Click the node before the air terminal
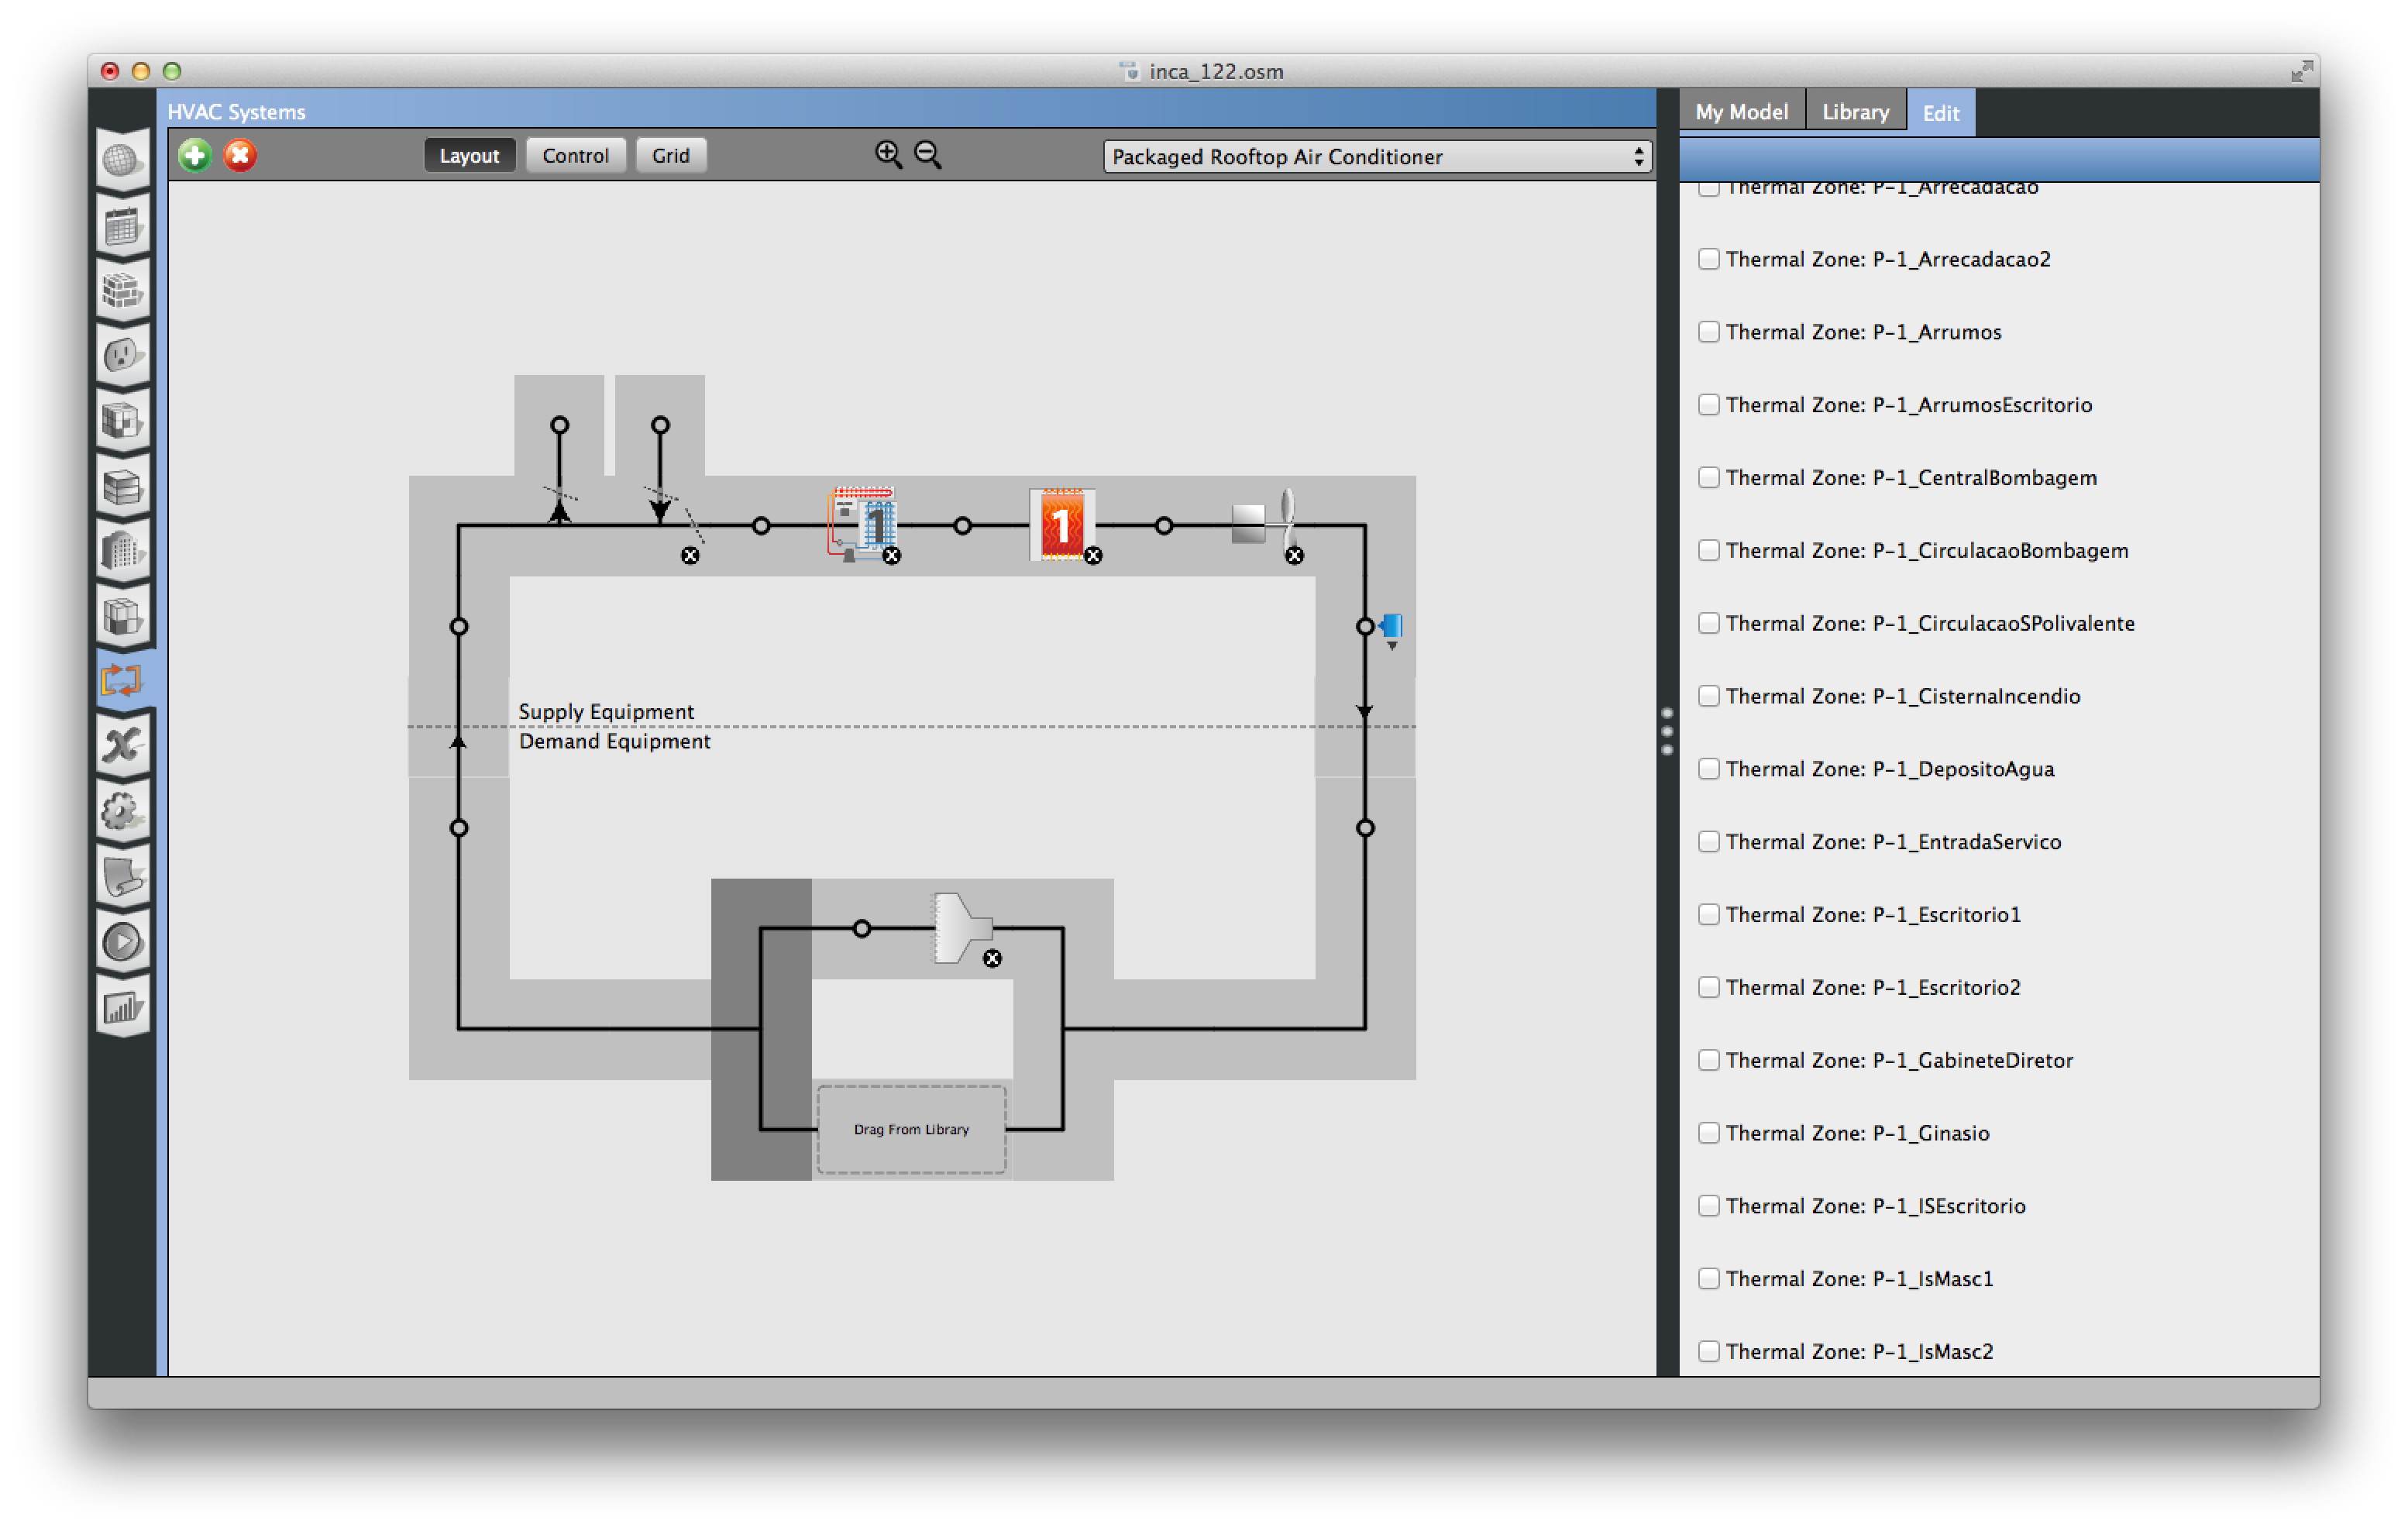2408x1531 pixels. 862,929
